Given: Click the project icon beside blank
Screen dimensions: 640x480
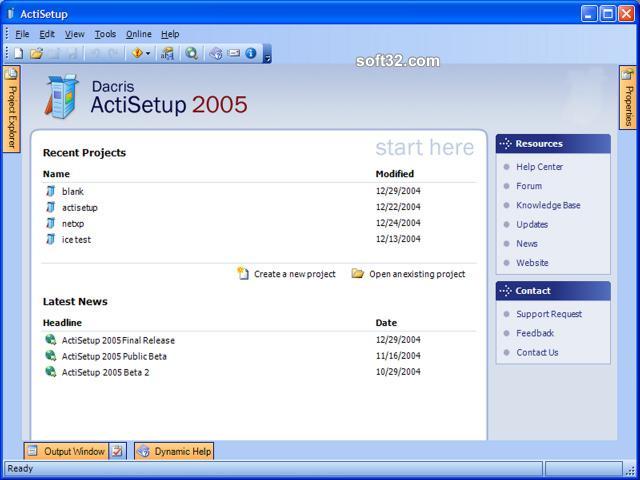Looking at the screenshot, I should tap(51, 191).
